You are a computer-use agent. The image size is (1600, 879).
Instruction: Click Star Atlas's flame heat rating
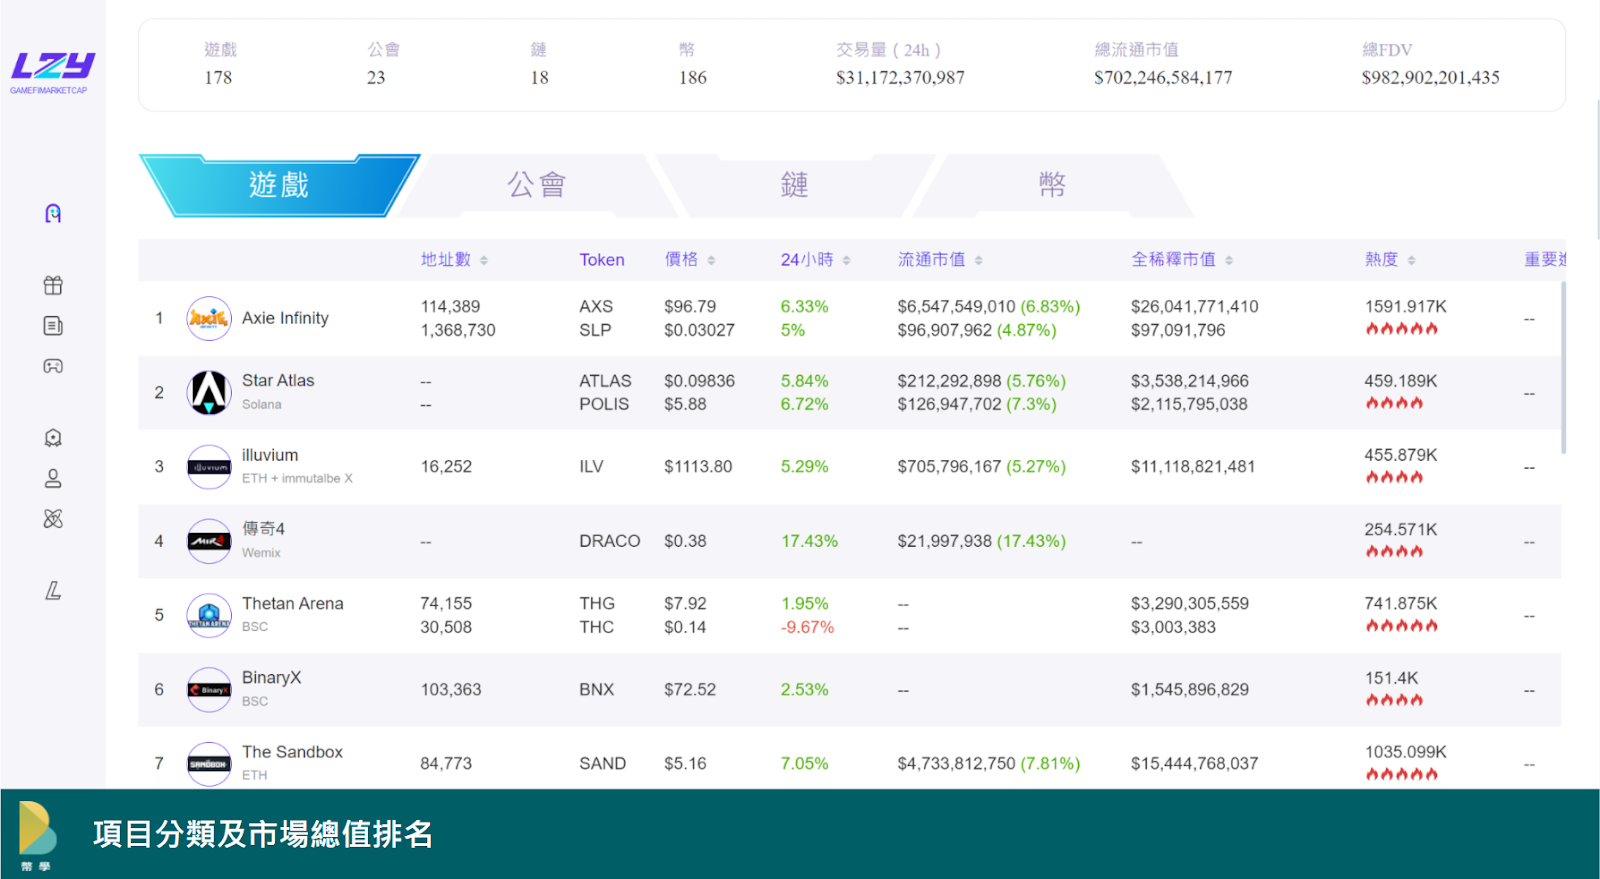point(1395,403)
